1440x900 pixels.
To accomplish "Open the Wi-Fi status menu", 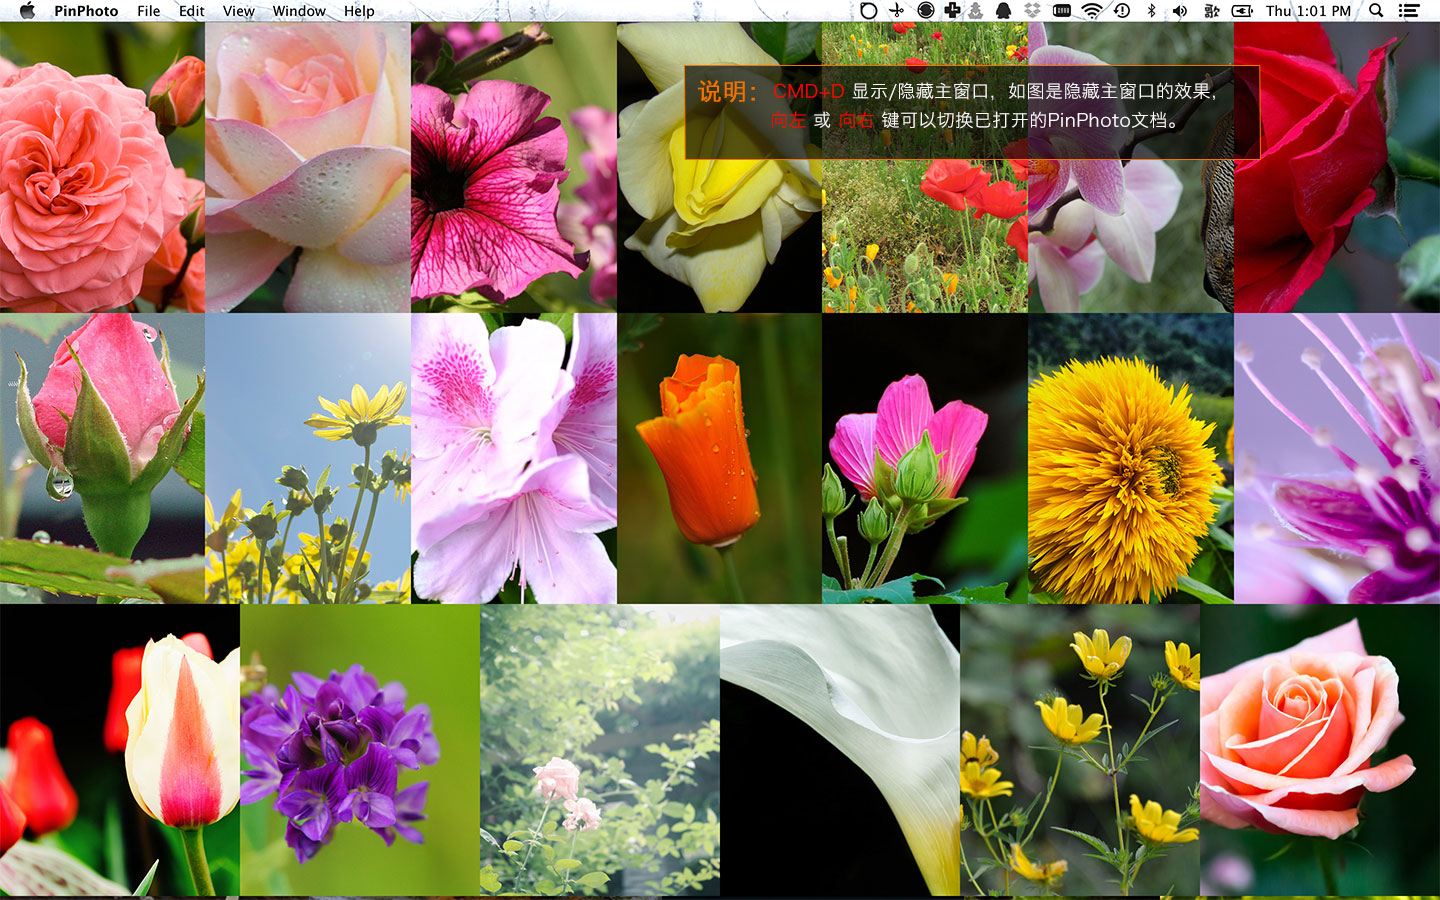I will pyautogui.click(x=1092, y=11).
